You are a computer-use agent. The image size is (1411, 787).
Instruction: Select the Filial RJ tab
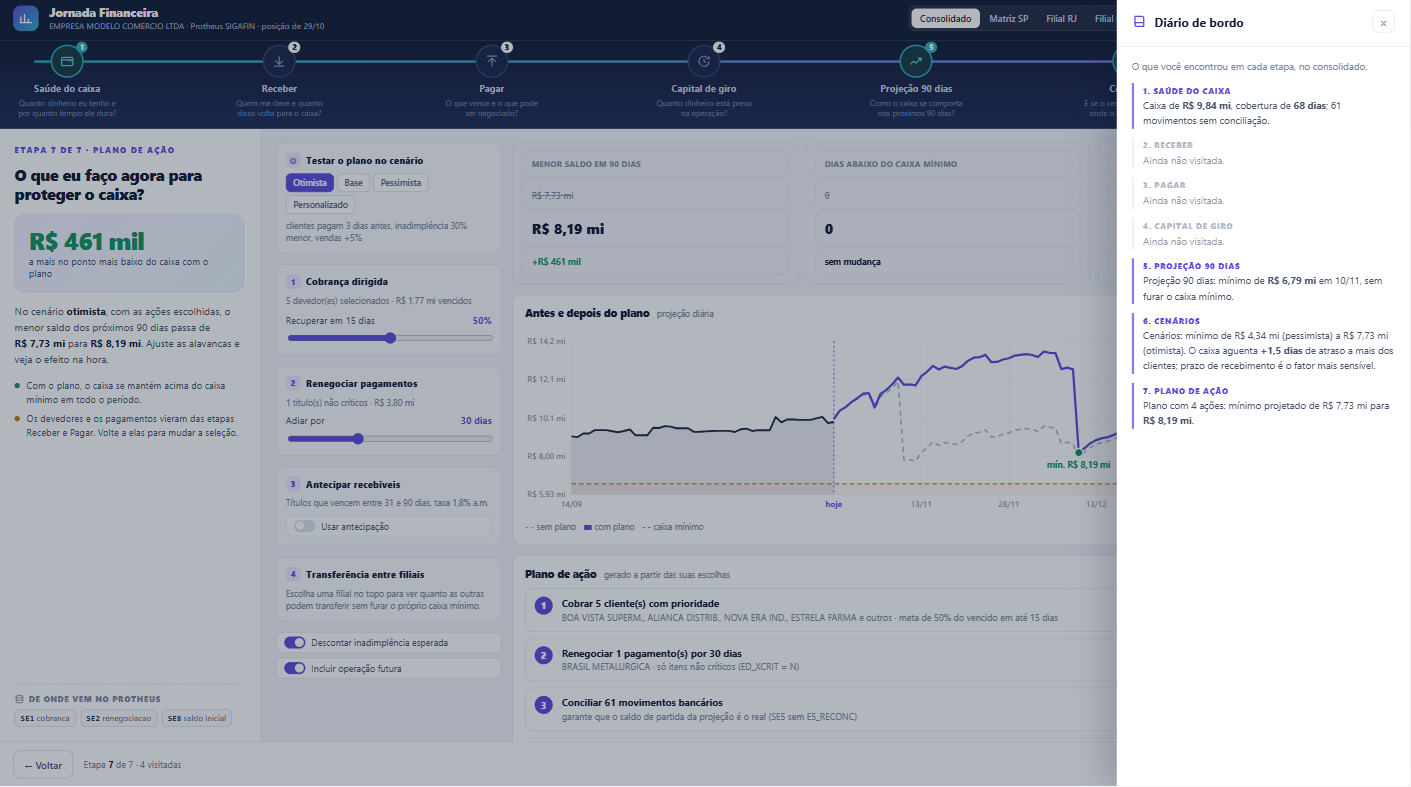tap(1061, 18)
